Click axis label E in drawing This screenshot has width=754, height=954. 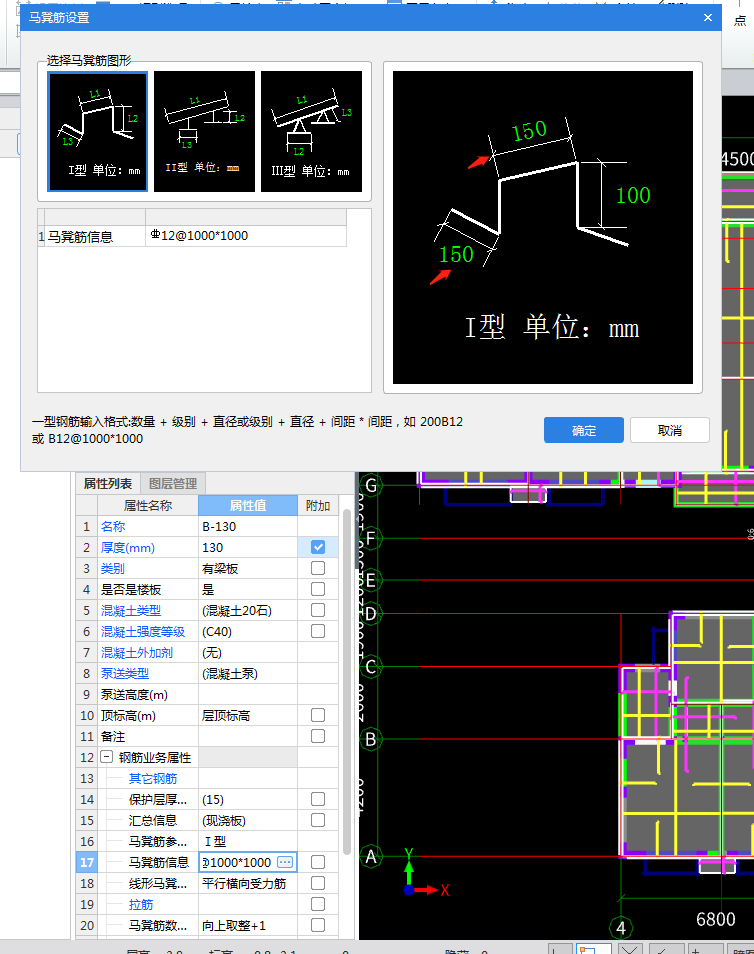(x=370, y=580)
